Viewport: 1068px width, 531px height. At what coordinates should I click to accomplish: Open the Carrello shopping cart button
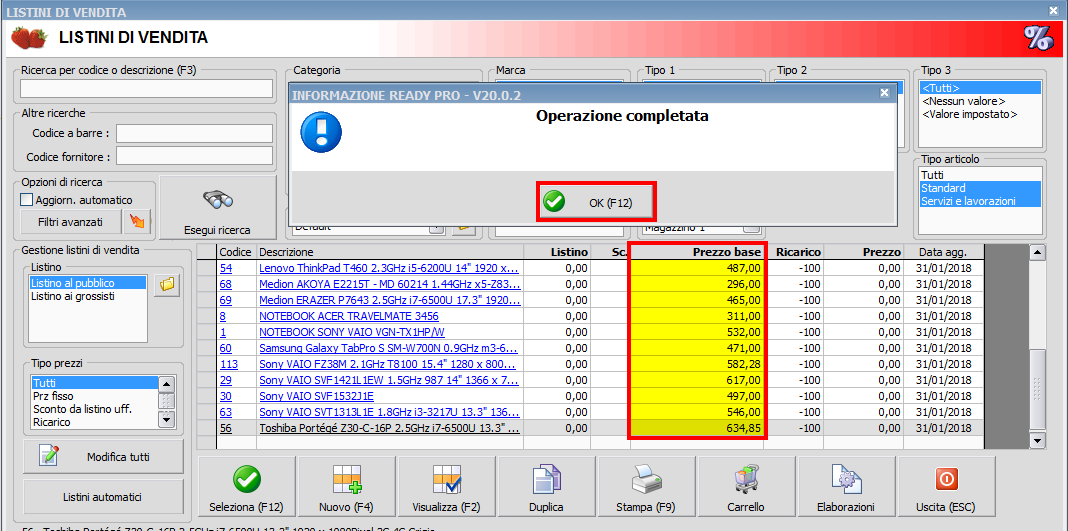click(747, 487)
